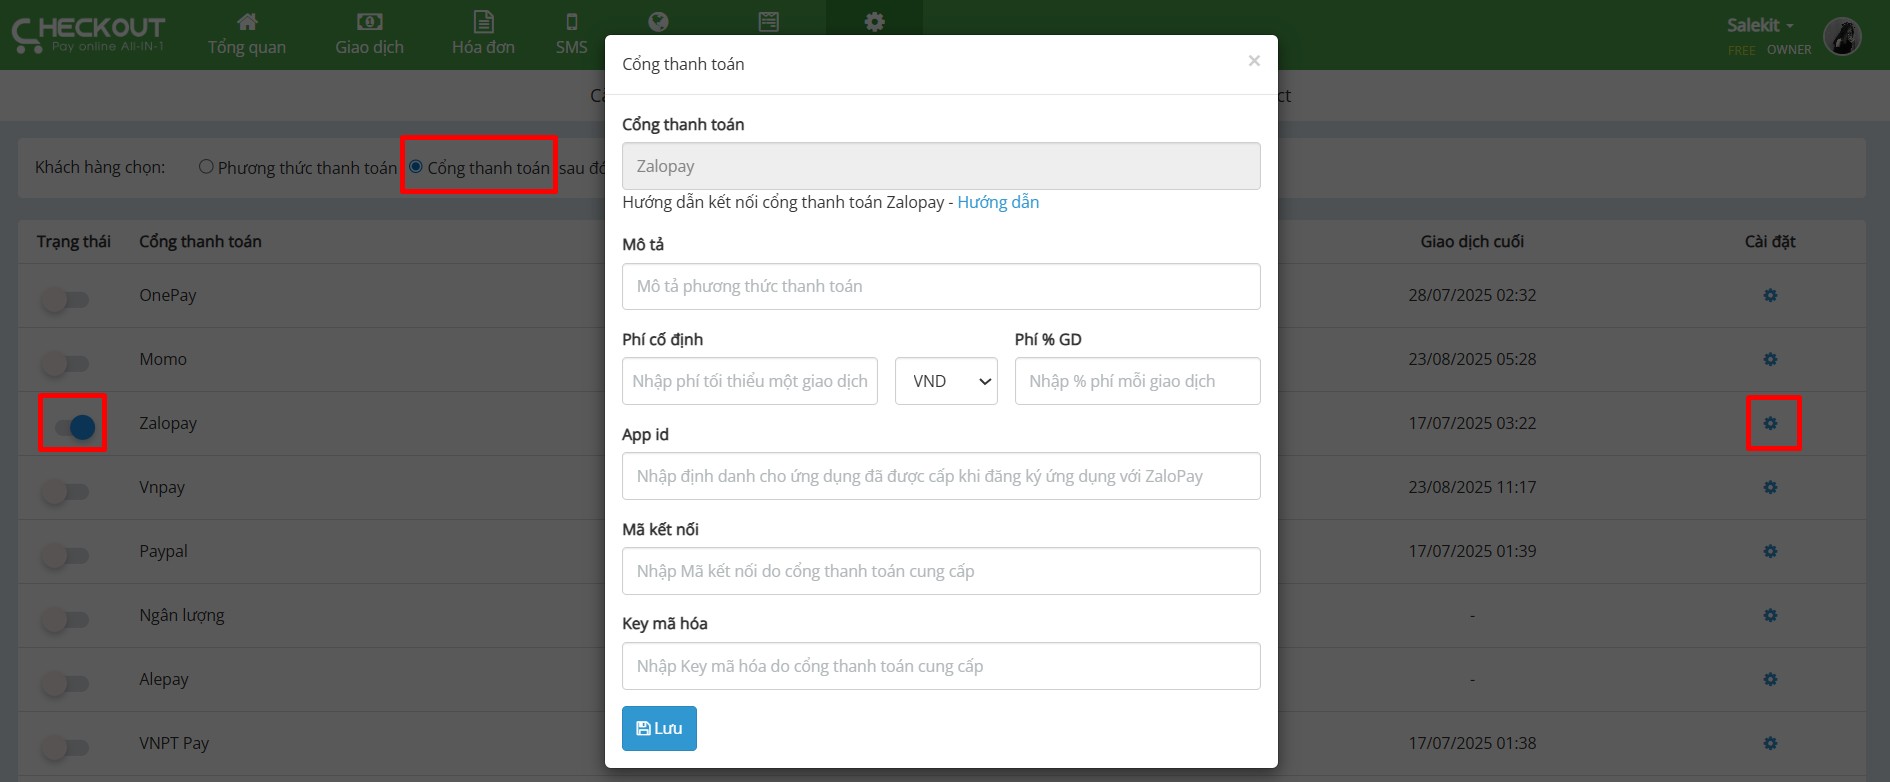The height and width of the screenshot is (782, 1890).
Task: Go to SMS menu
Action: 572,34
